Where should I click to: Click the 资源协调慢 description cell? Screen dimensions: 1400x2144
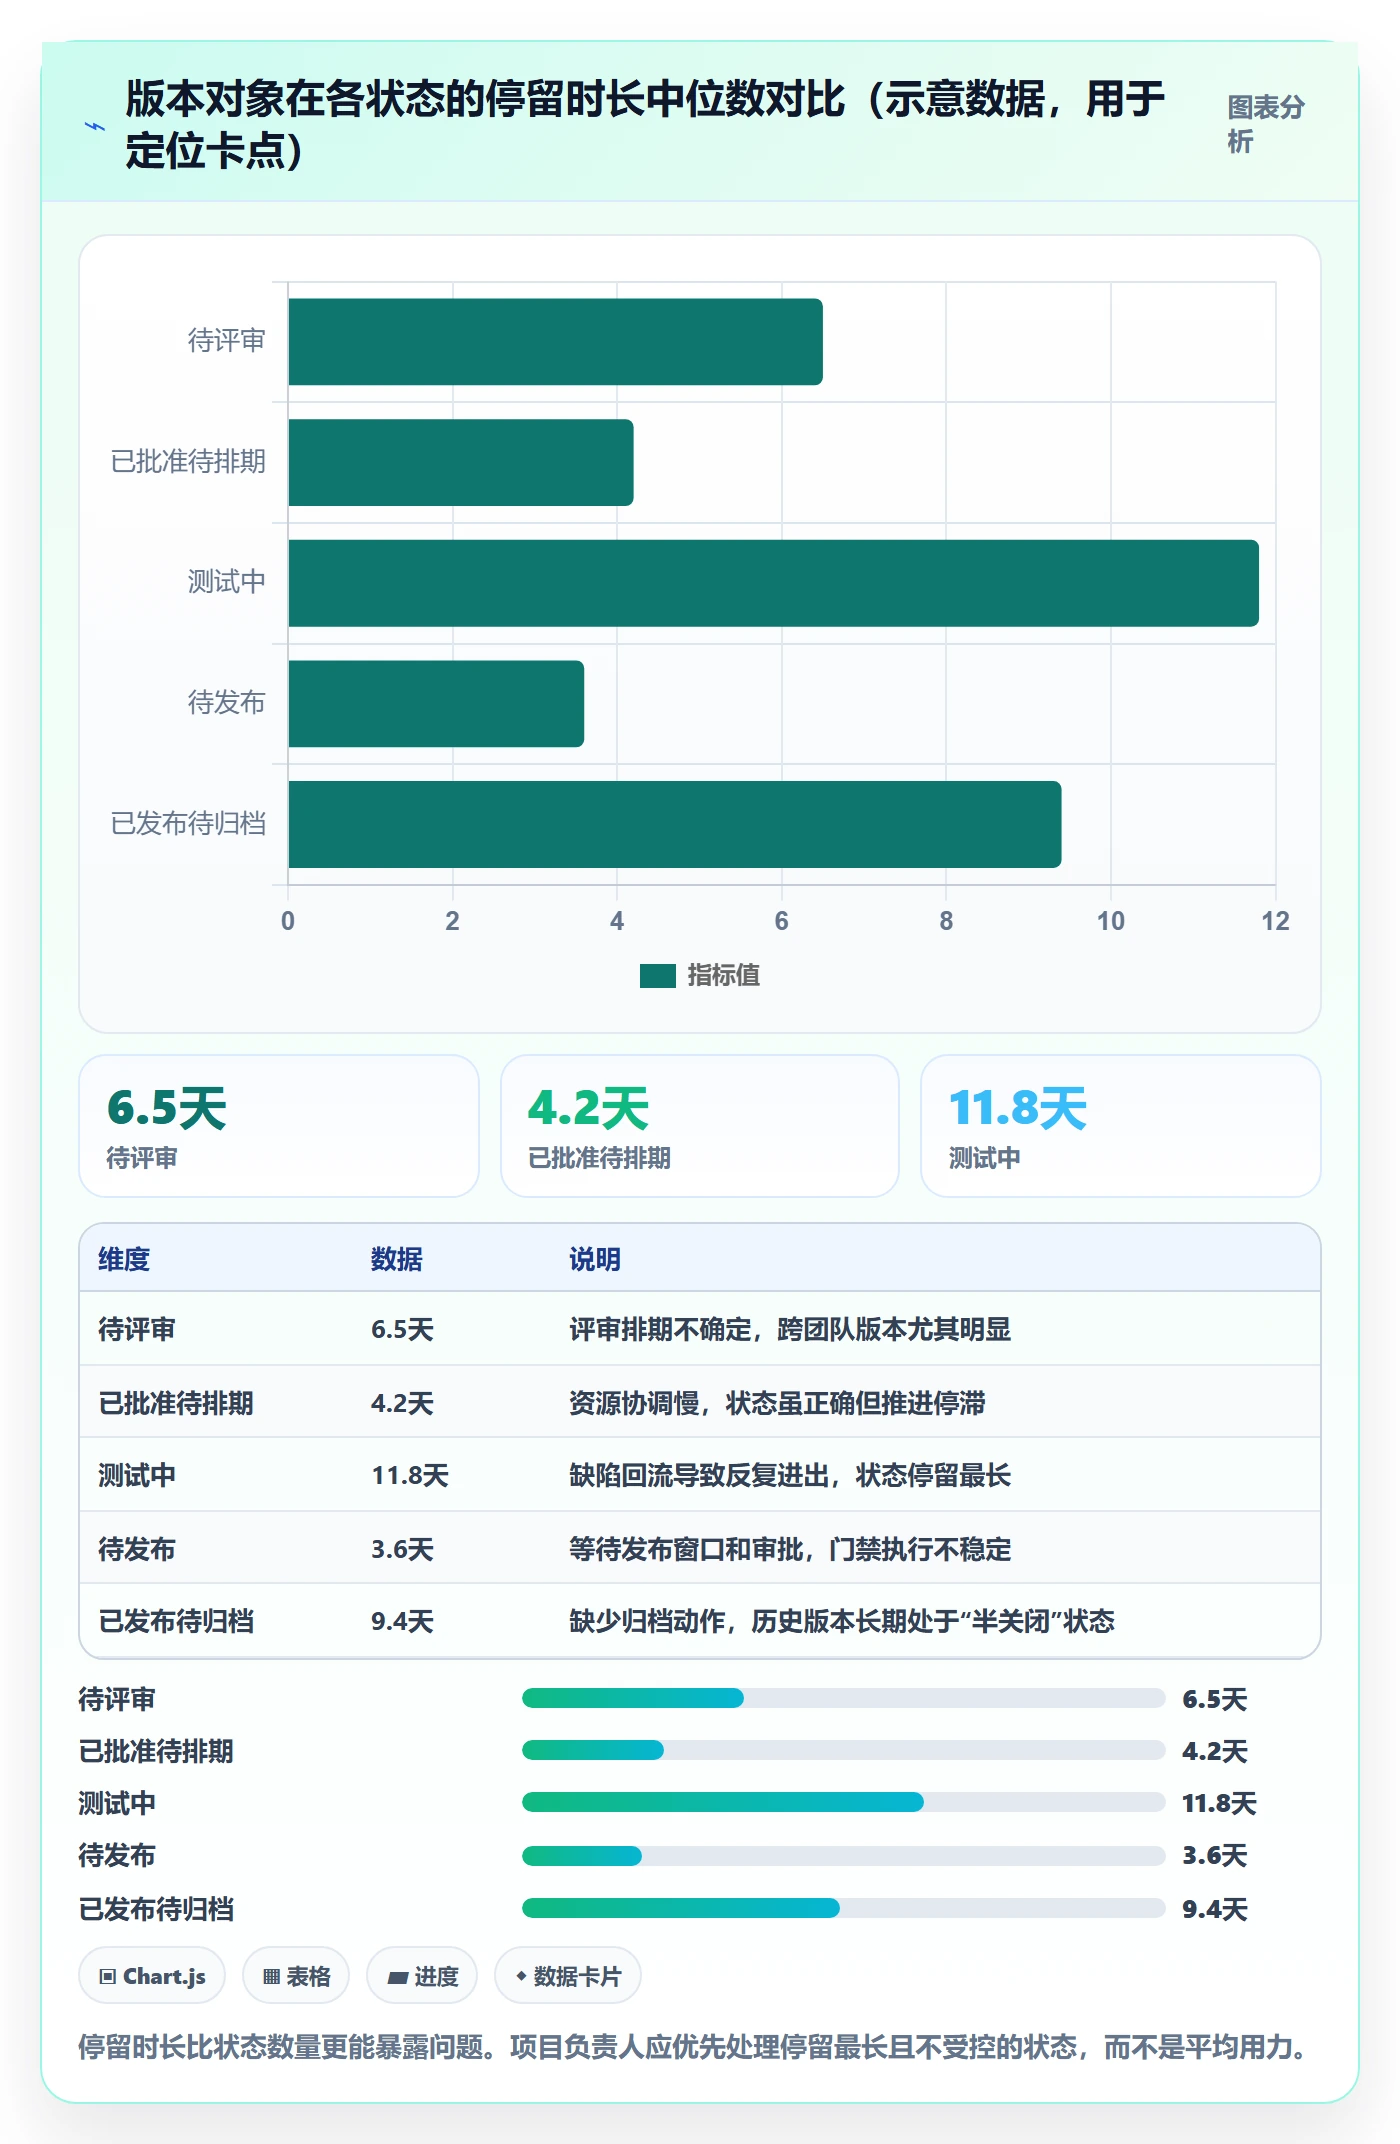tap(777, 1403)
